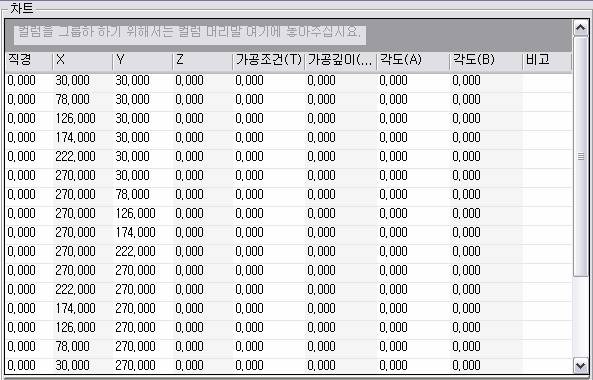This screenshot has width=593, height=380.
Task: Click the vertical scrollbar thumb grip
Action: pyautogui.click(x=581, y=156)
